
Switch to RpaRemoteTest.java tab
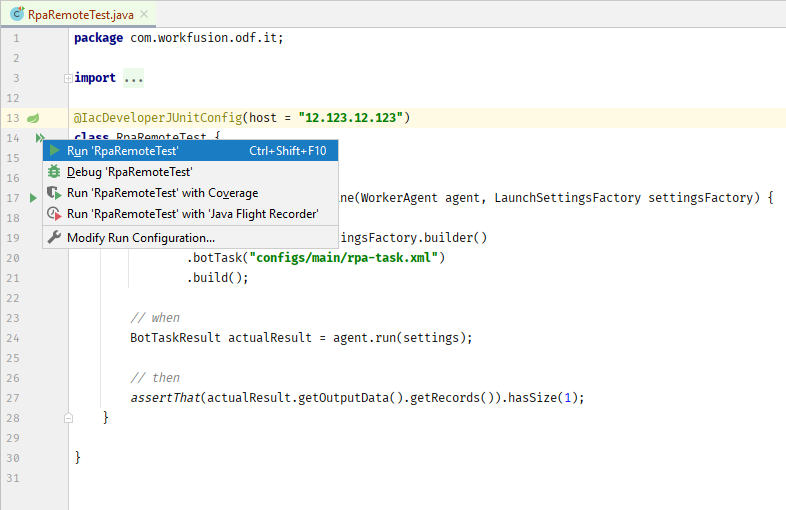coord(80,15)
